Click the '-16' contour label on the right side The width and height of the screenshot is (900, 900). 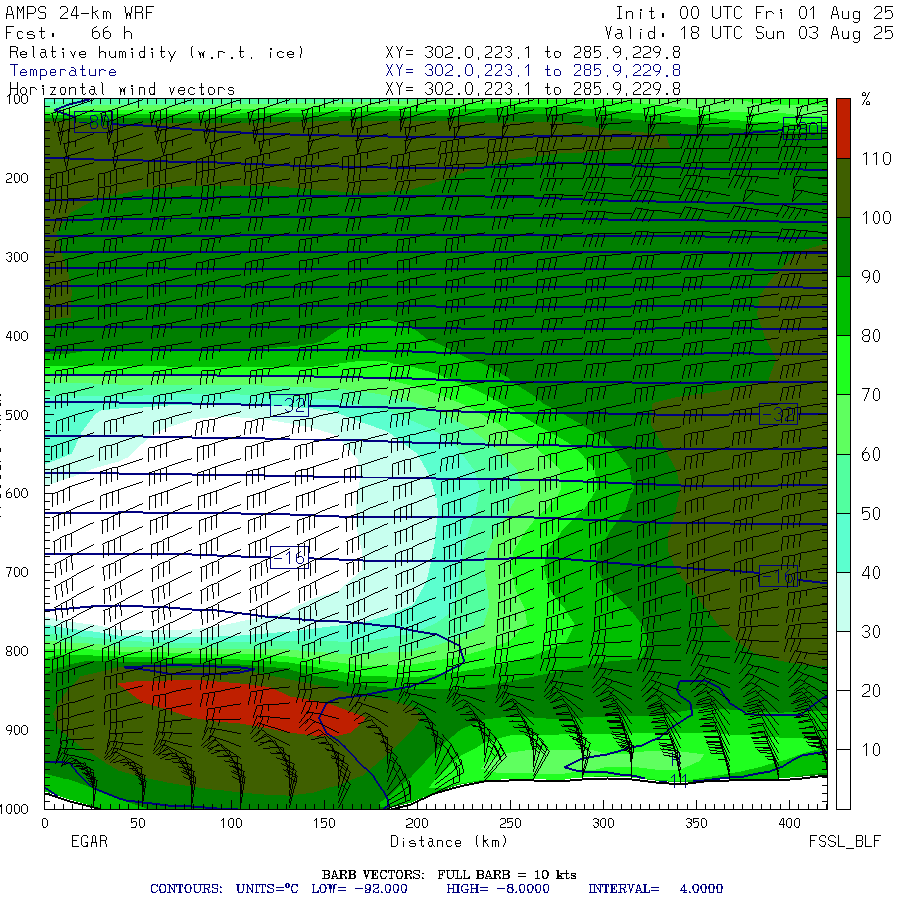pyautogui.click(x=778, y=576)
